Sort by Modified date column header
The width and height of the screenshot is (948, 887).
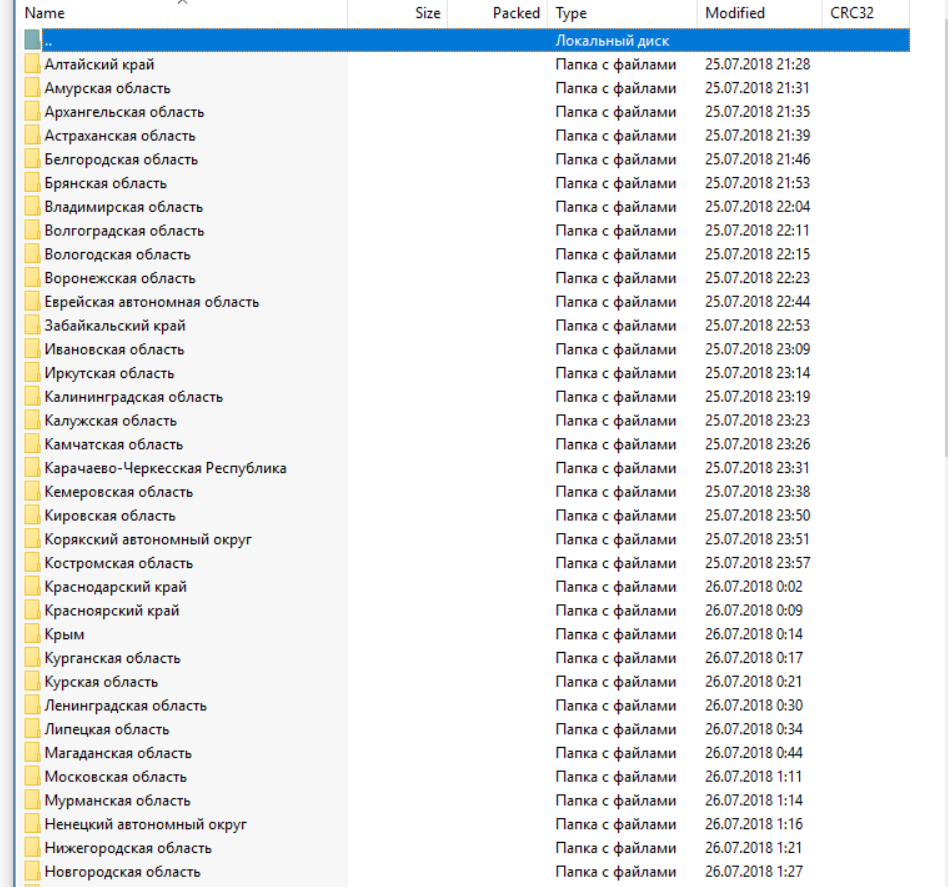point(734,13)
